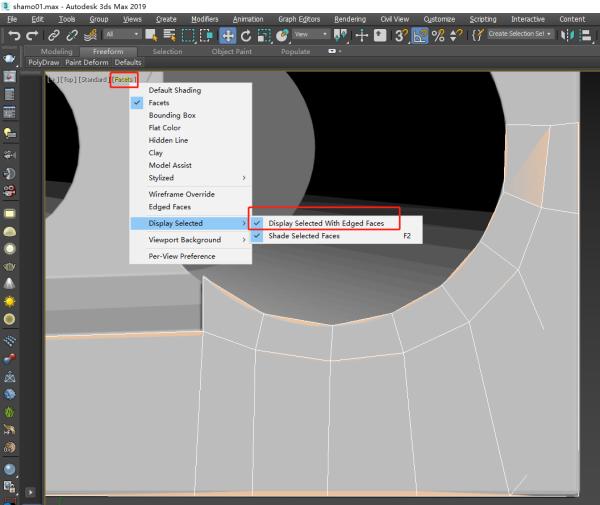The width and height of the screenshot is (600, 505).
Task: Toggle the Percent Snap button
Action: [438, 36]
